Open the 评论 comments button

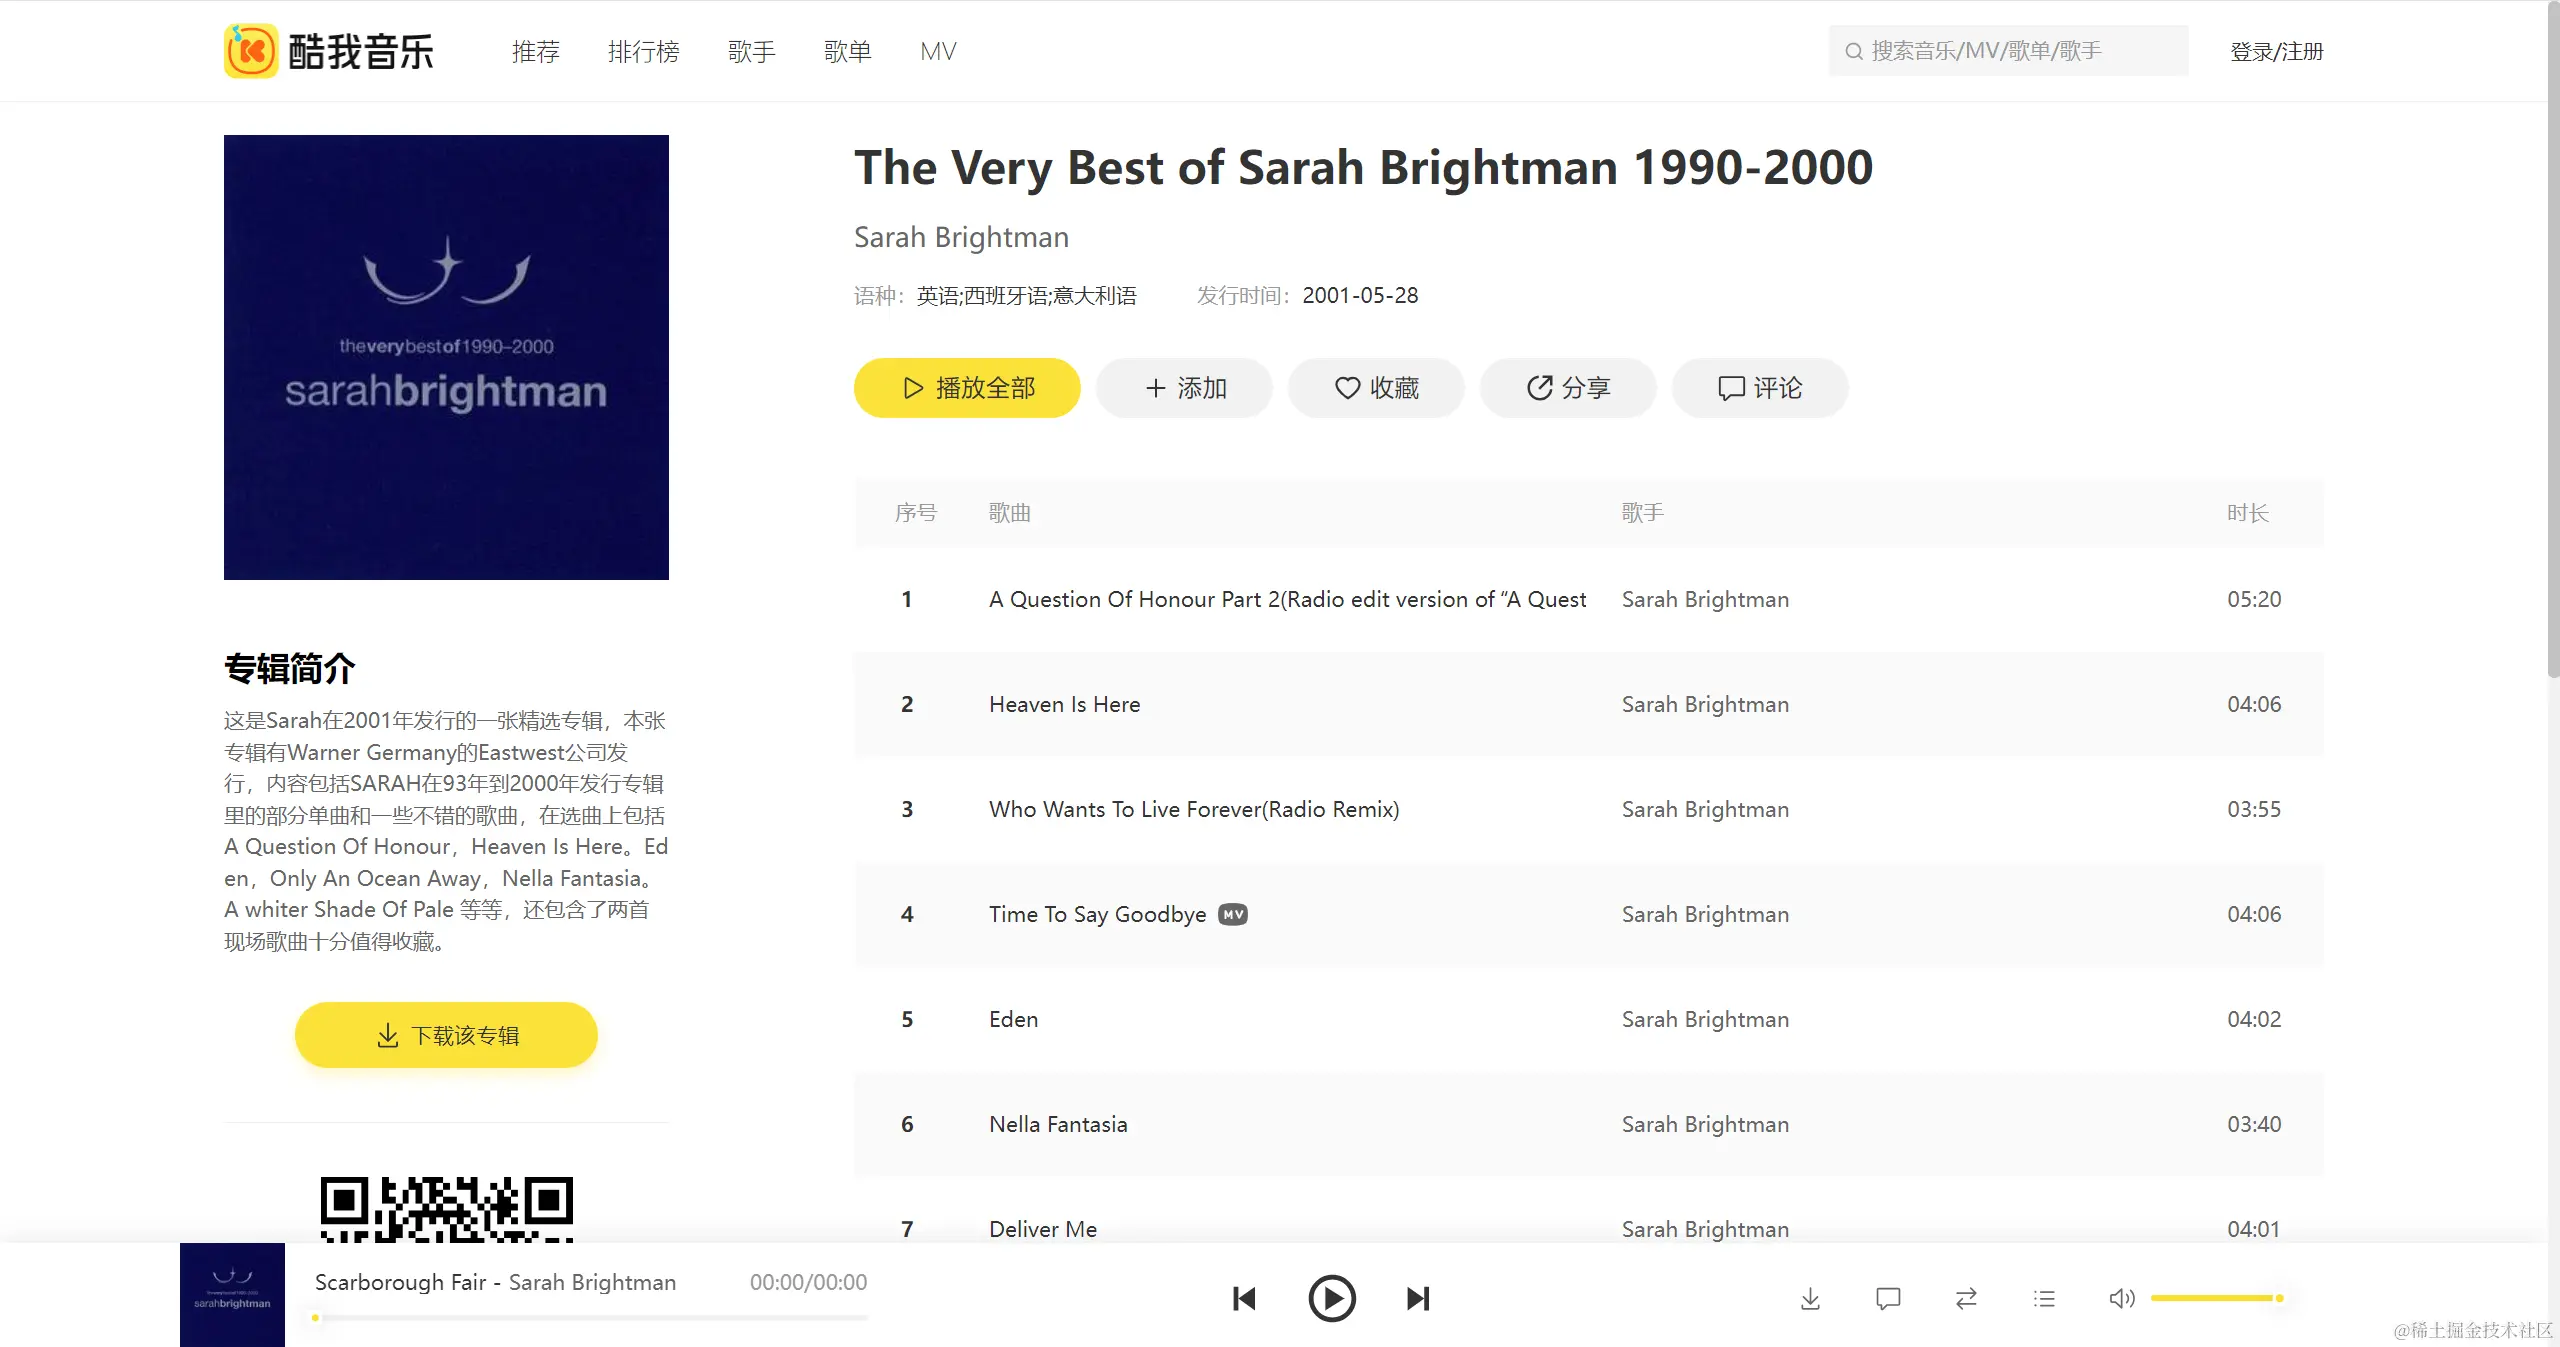point(1760,388)
